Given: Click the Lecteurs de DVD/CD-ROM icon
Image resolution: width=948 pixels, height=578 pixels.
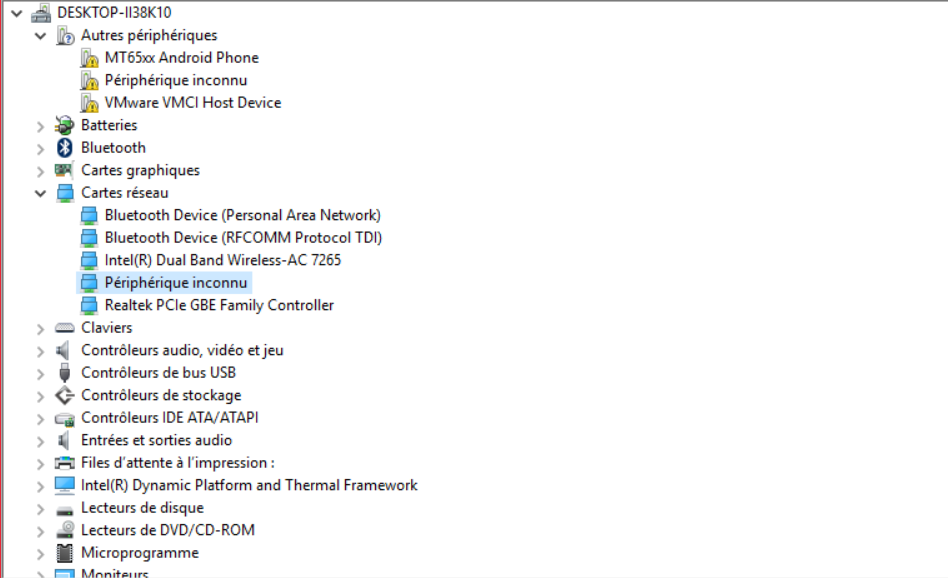Looking at the screenshot, I should (x=65, y=530).
